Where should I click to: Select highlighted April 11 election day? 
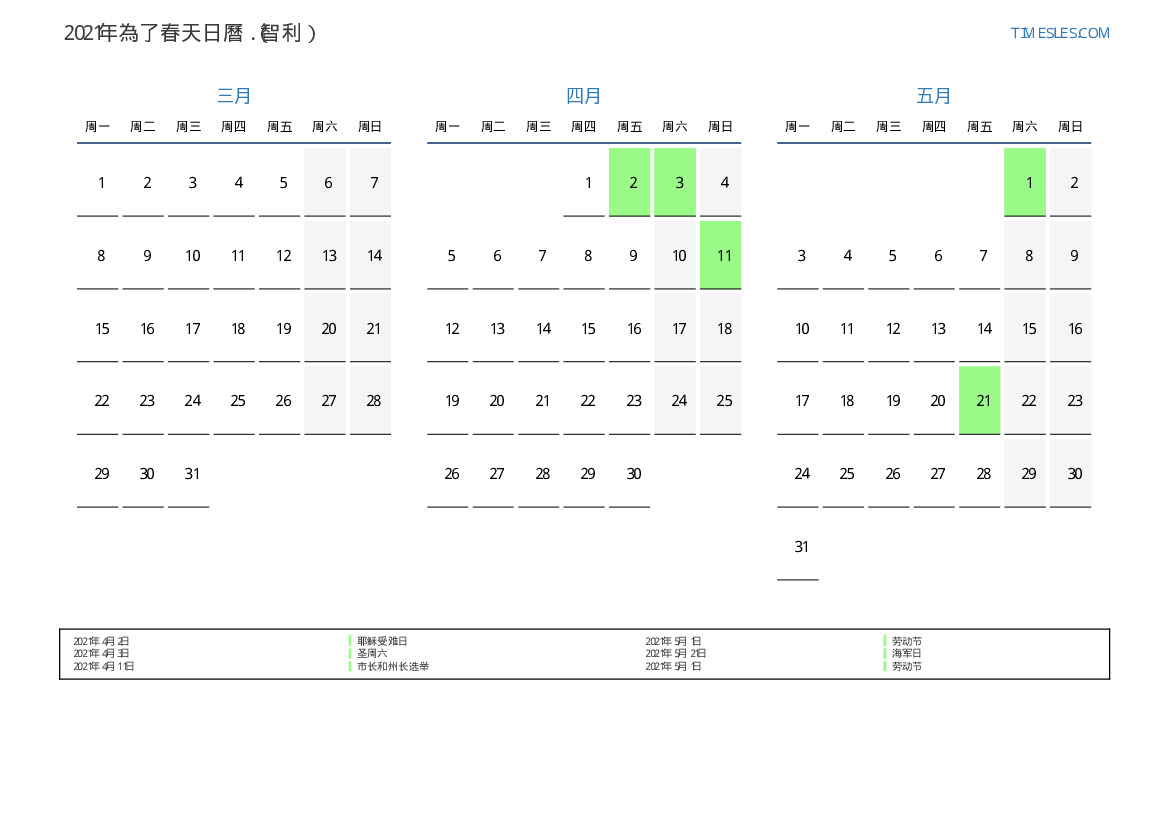click(721, 255)
